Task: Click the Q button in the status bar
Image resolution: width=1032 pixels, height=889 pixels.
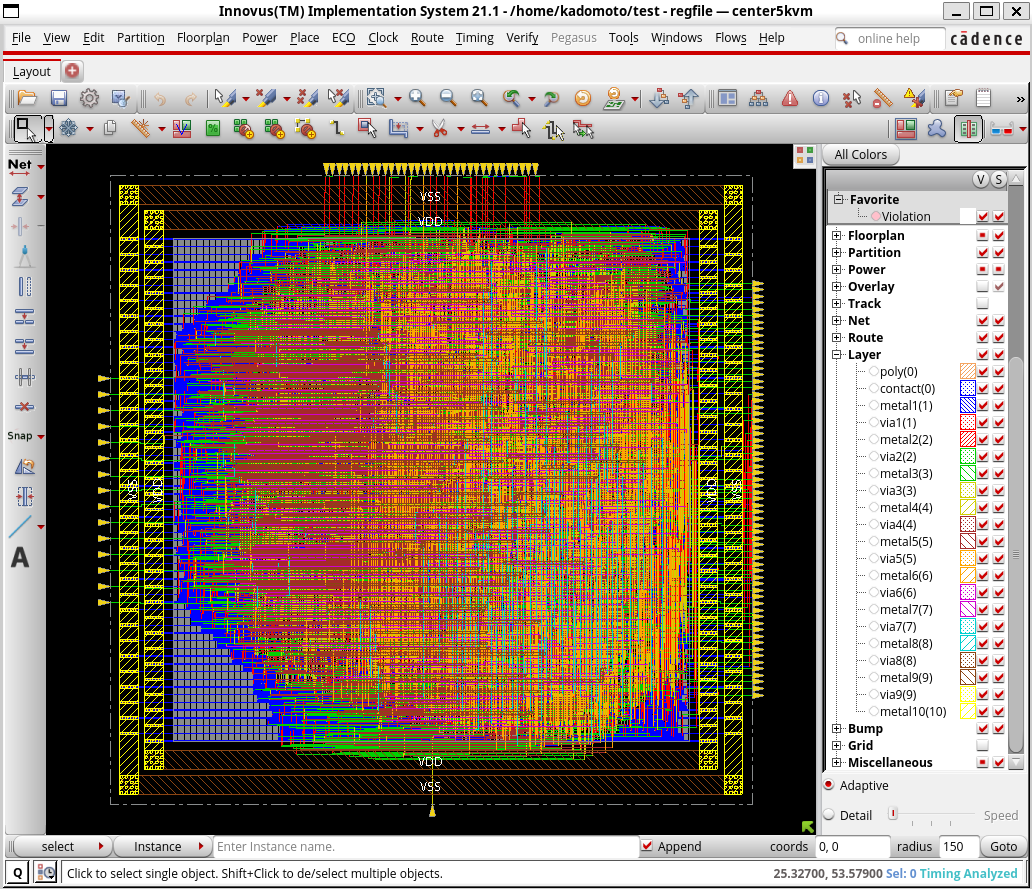Action: coord(17,873)
